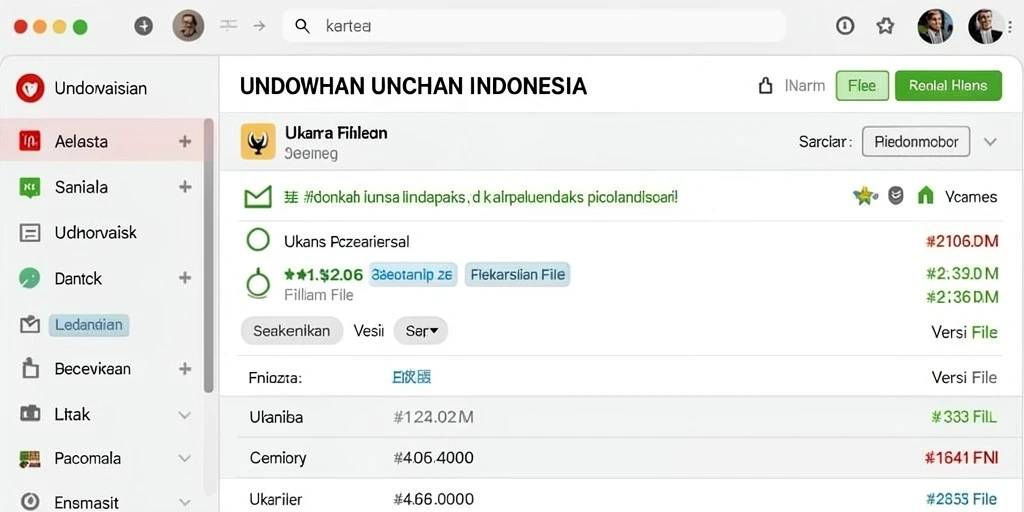Click the plus next to Becevikaan
This screenshot has width=1024, height=512.
pyautogui.click(x=185, y=369)
